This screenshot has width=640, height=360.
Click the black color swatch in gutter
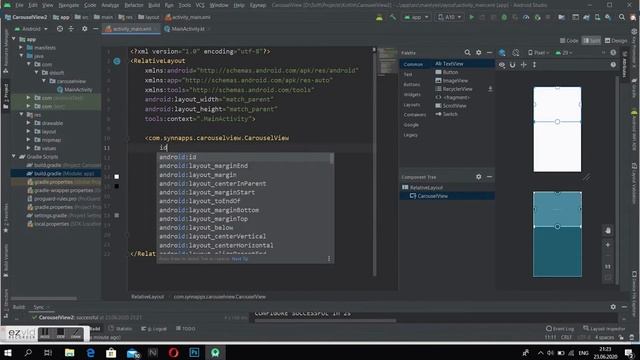tap(117, 186)
